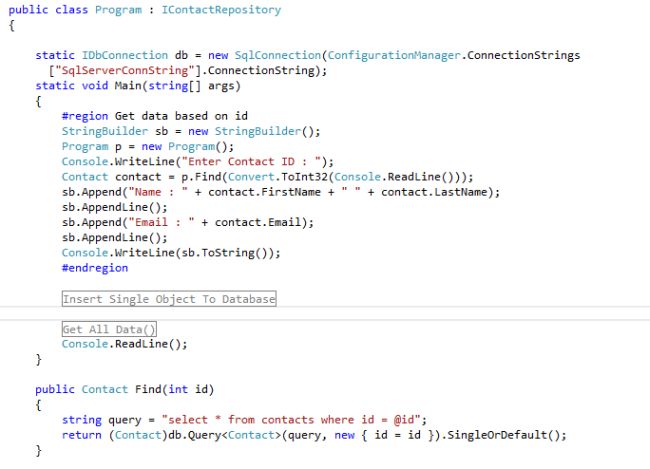Click 'ConfigurationManager' in the connection line

(x=394, y=55)
